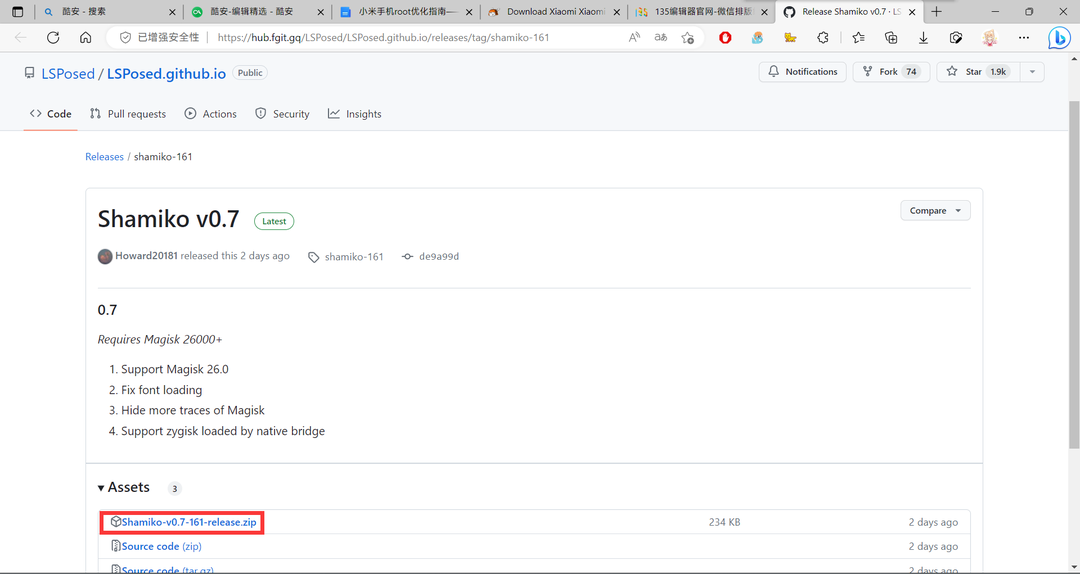Open the red AdBlock extension icon

[x=725, y=38]
